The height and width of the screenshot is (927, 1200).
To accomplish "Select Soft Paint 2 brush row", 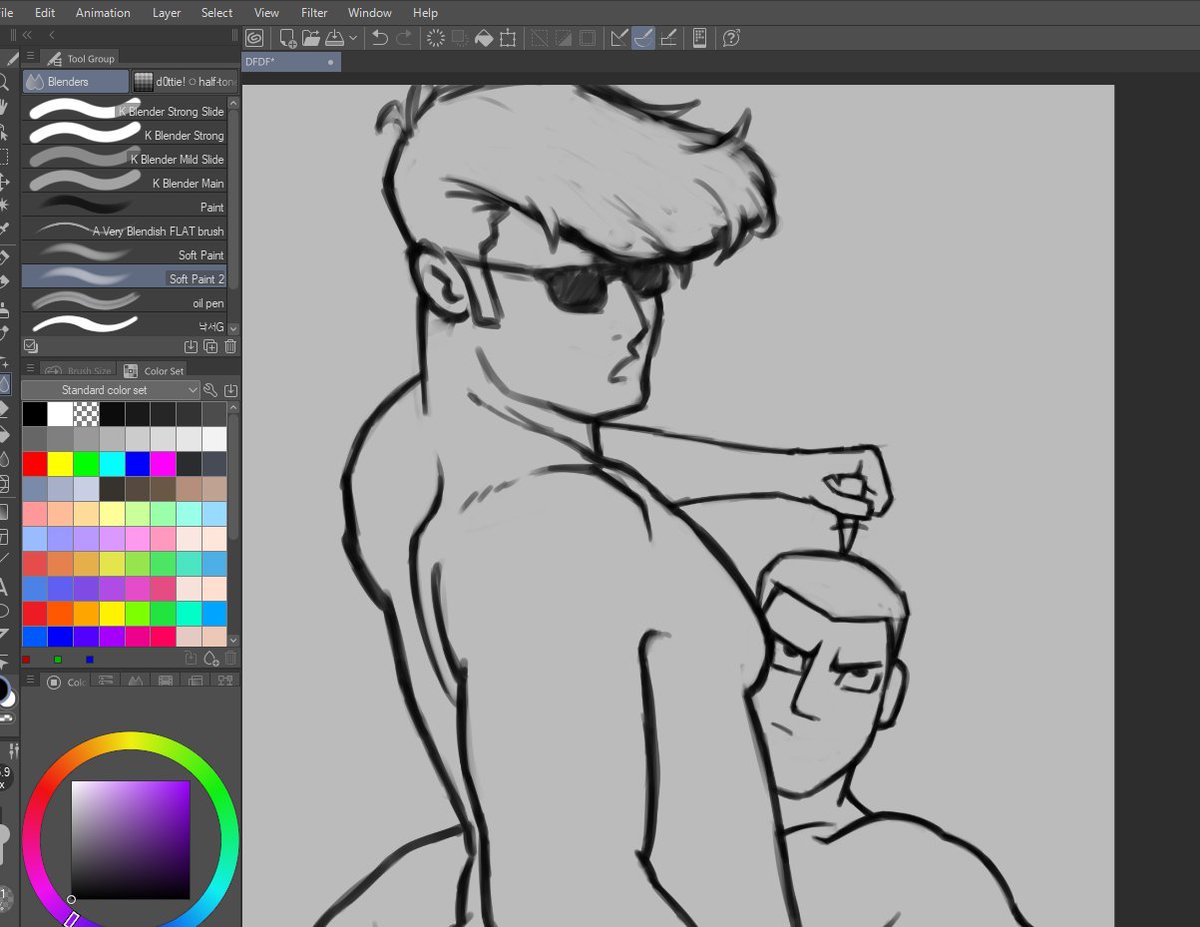I will pos(125,278).
